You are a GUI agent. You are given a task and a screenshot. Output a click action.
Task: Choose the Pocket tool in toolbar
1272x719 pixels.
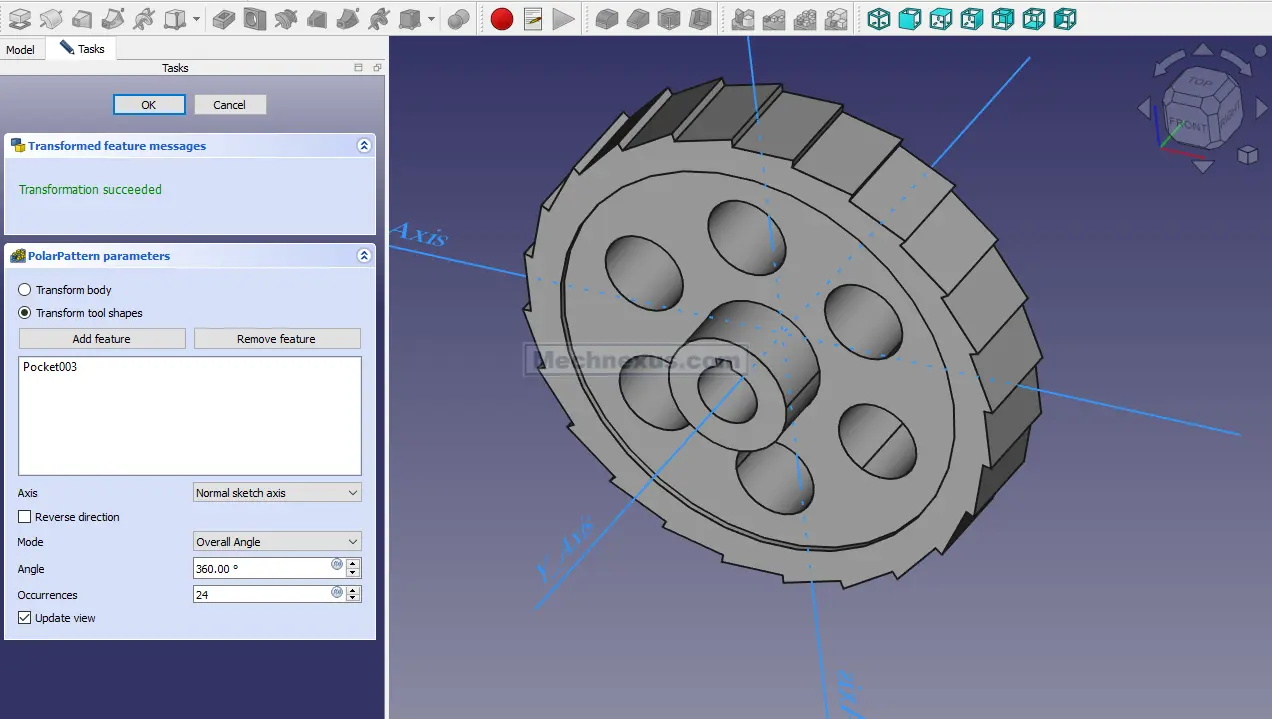click(224, 18)
